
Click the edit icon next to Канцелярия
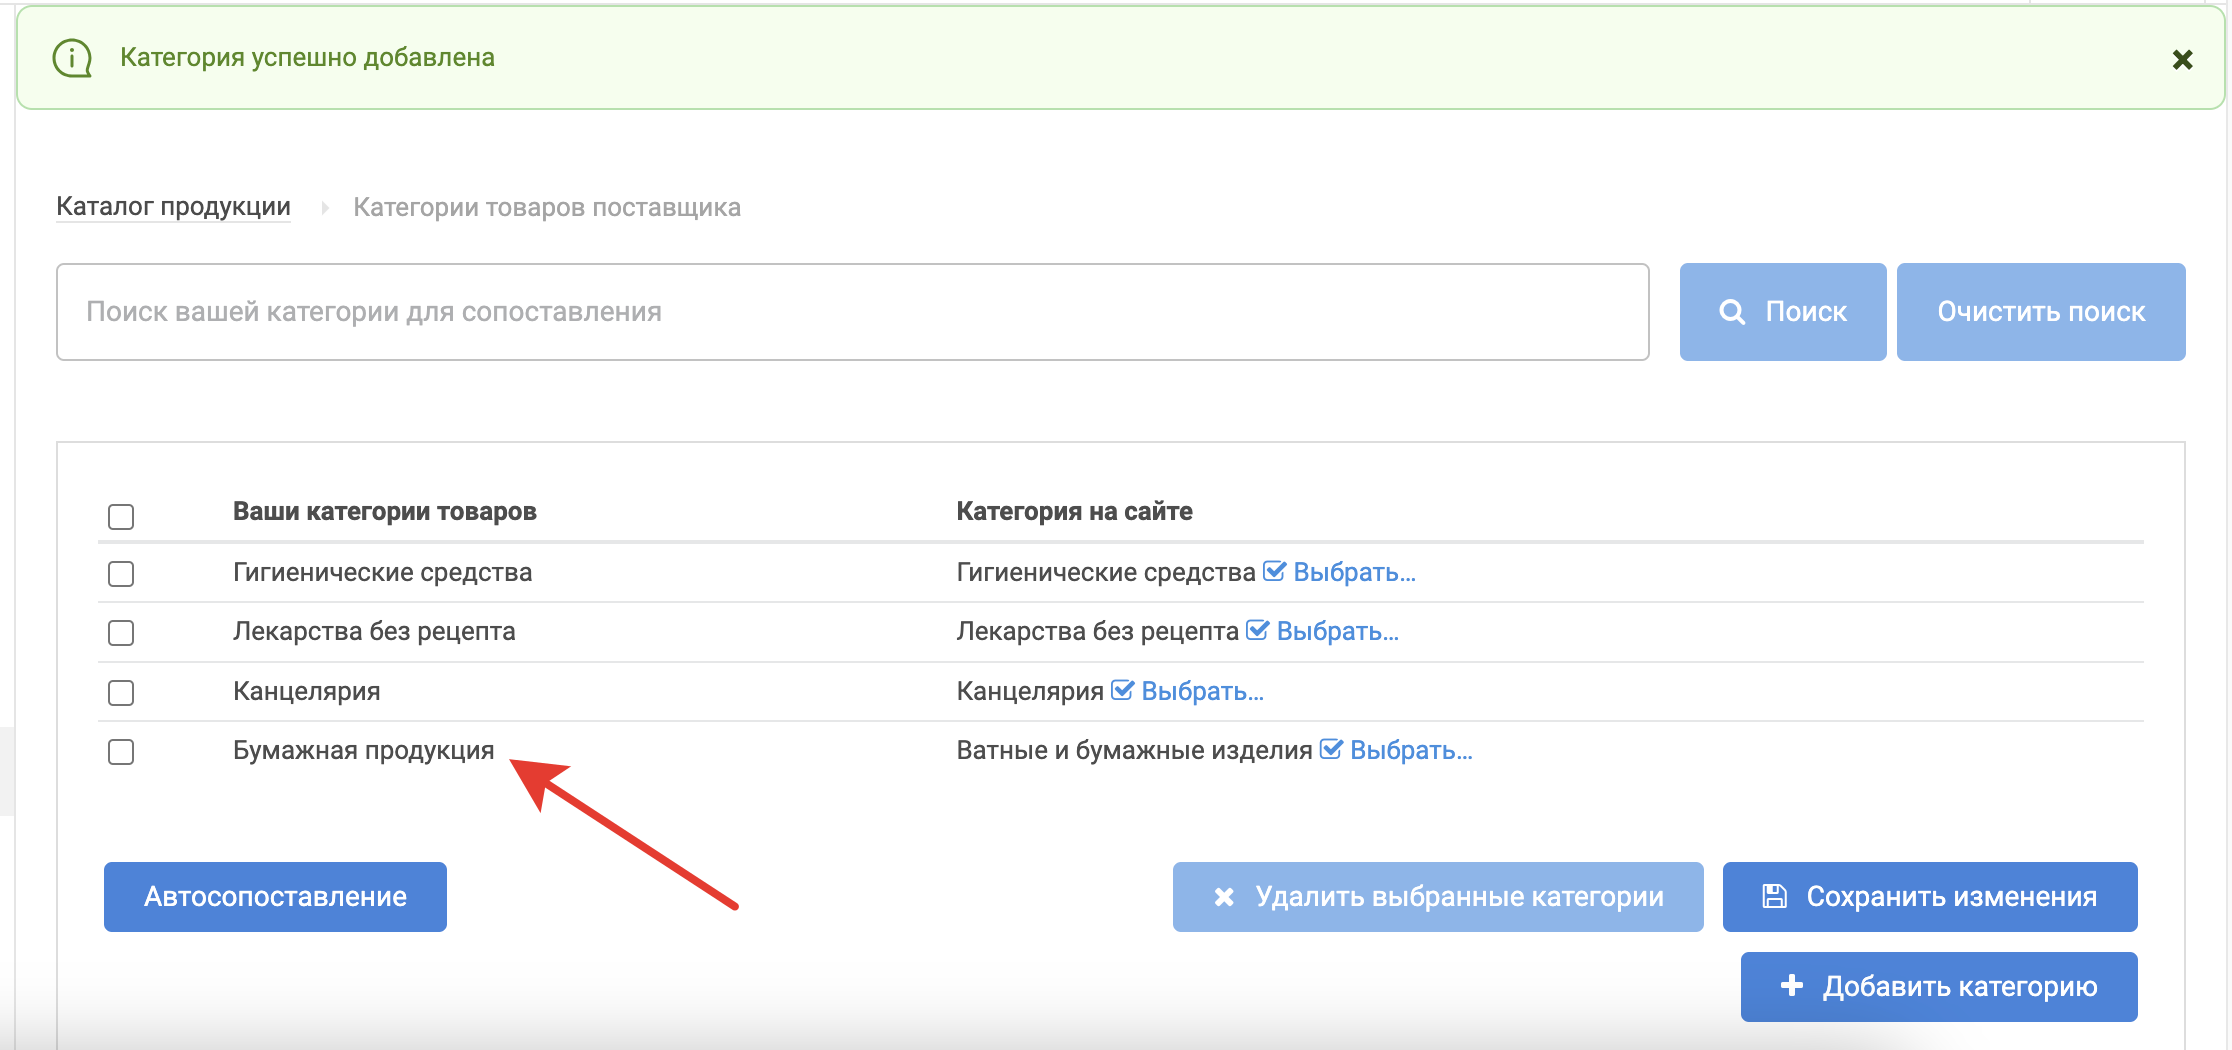pyautogui.click(x=1122, y=690)
